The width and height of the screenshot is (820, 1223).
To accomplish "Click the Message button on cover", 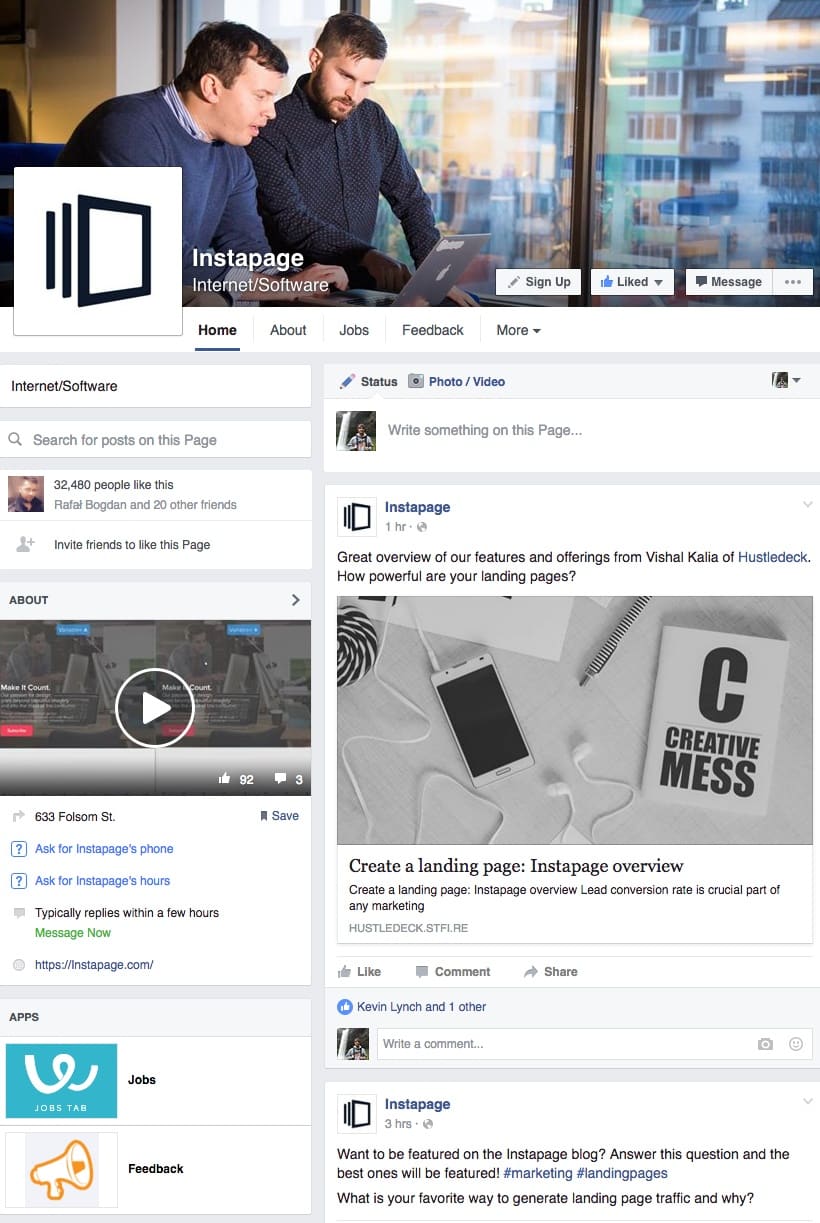I will 728,282.
